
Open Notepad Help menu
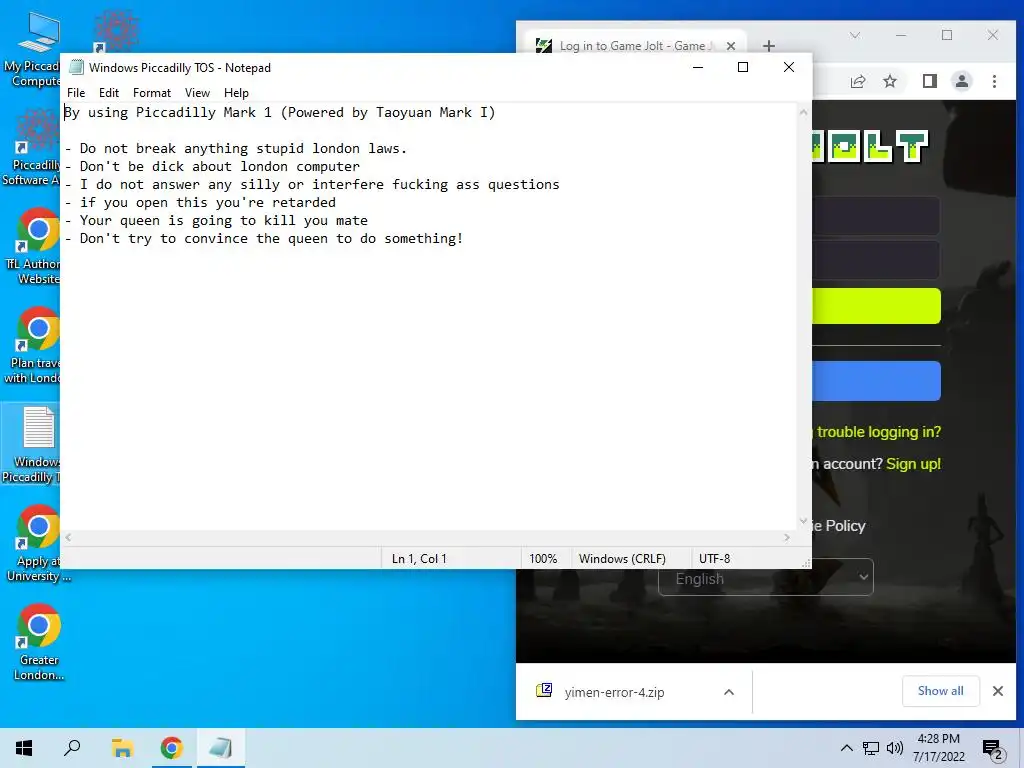click(236, 93)
